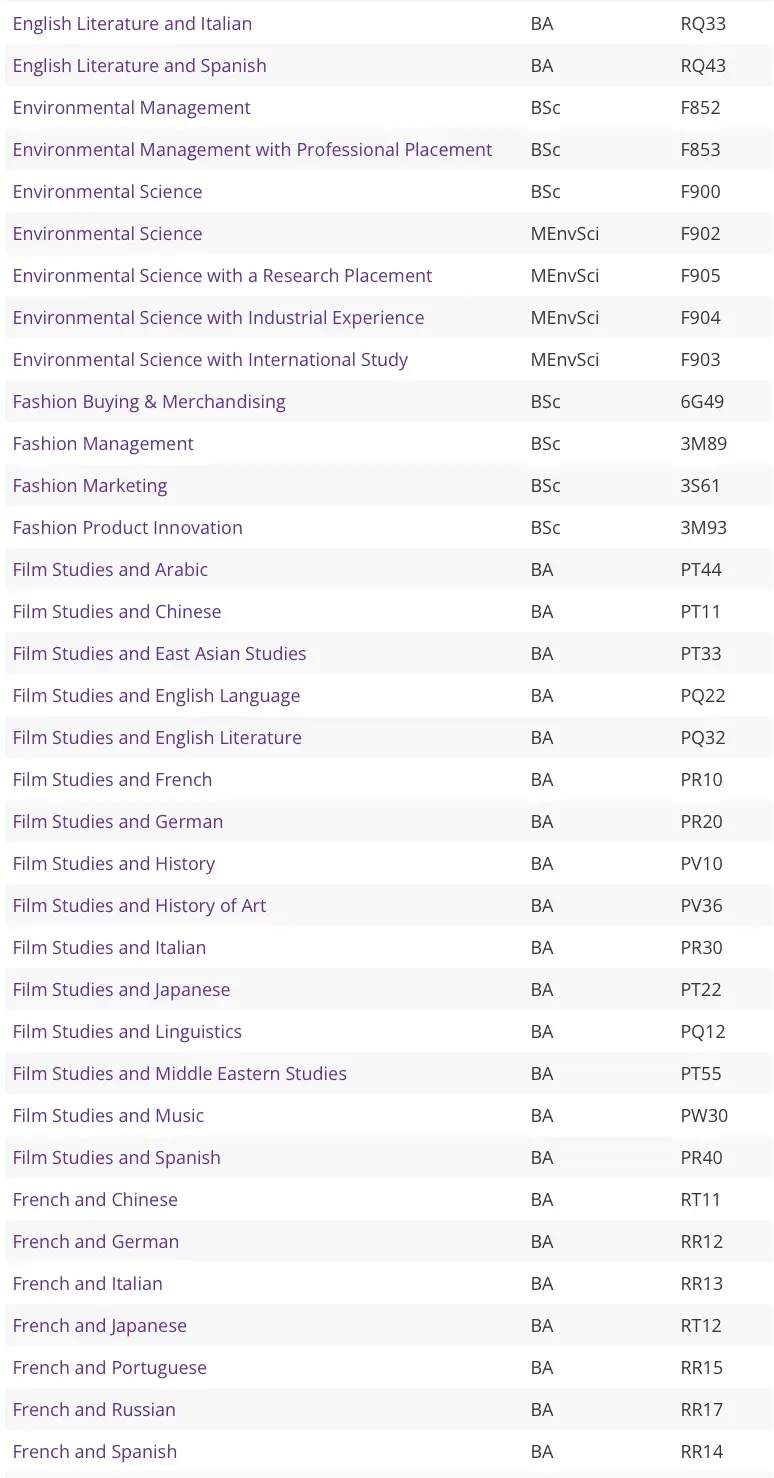
Task: Select Film Studies and English Literature
Action: pyautogui.click(x=157, y=738)
